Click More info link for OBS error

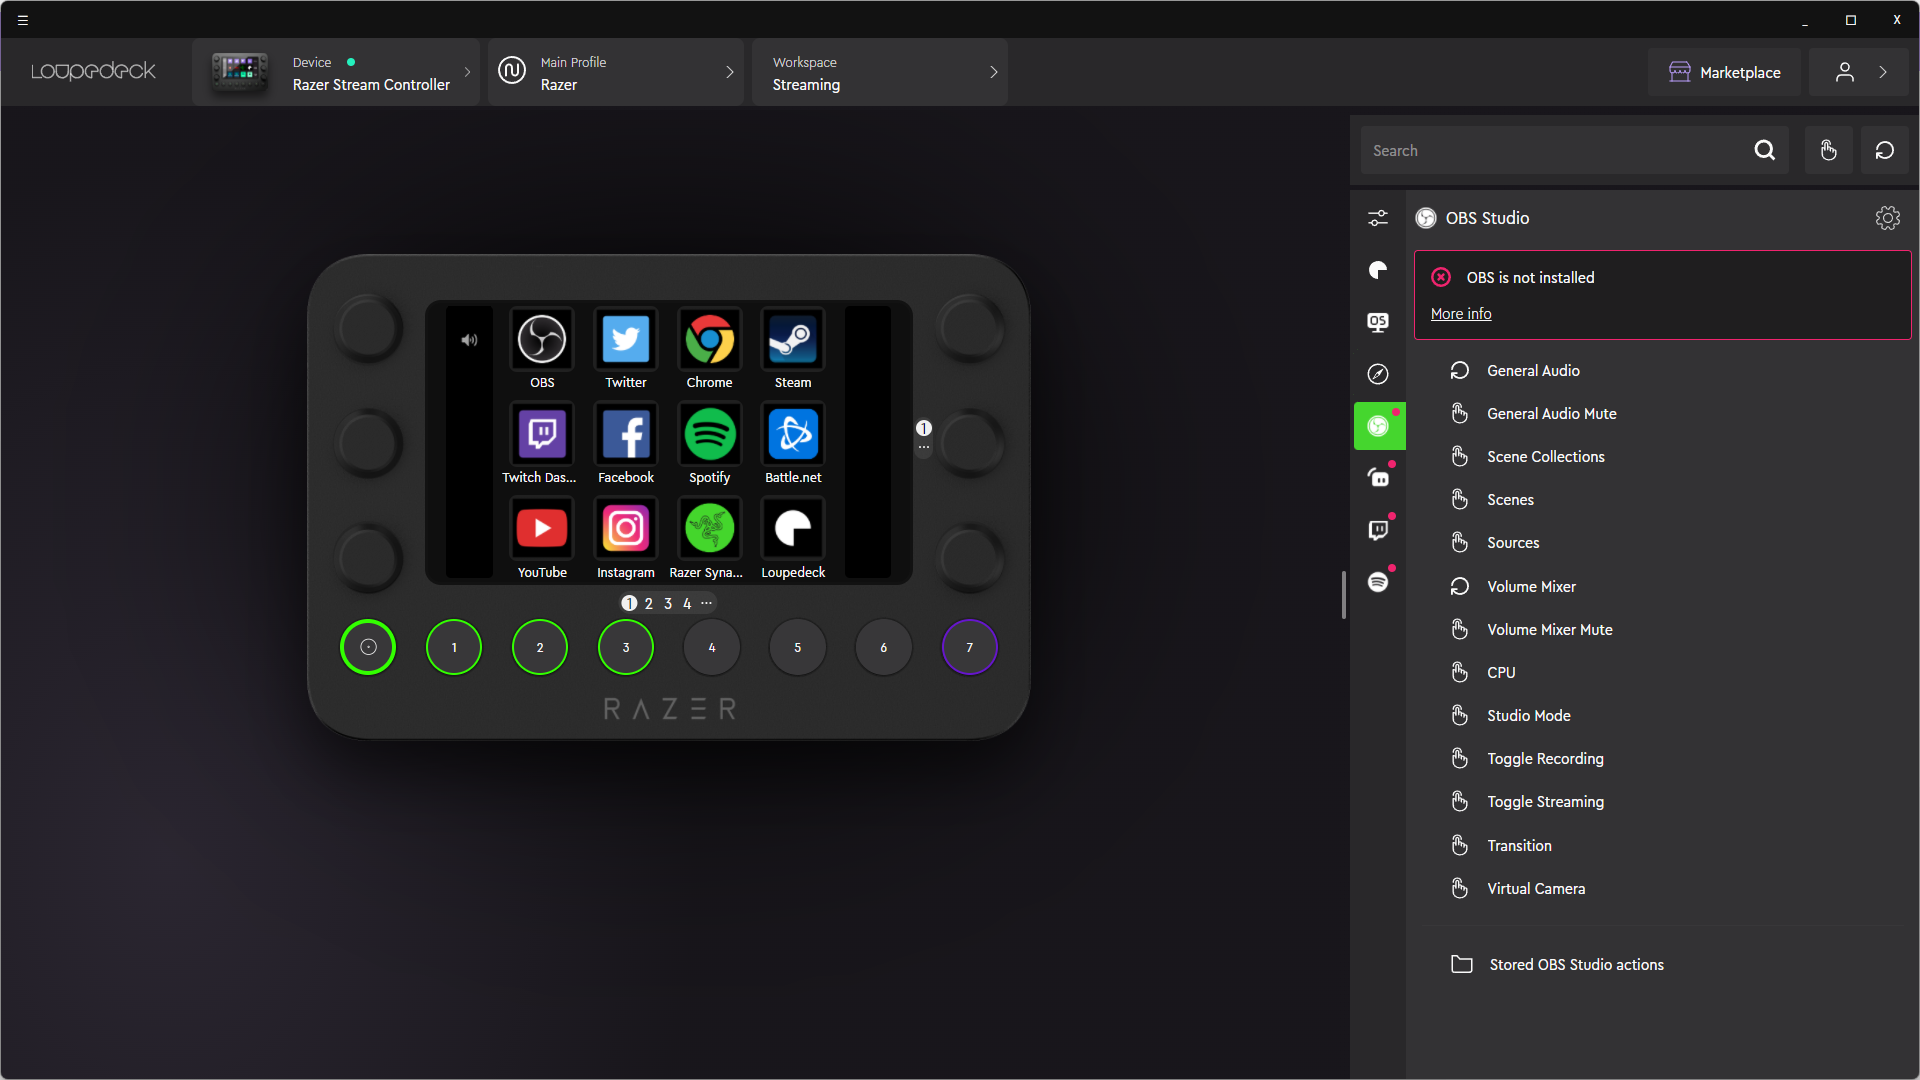tap(1461, 313)
